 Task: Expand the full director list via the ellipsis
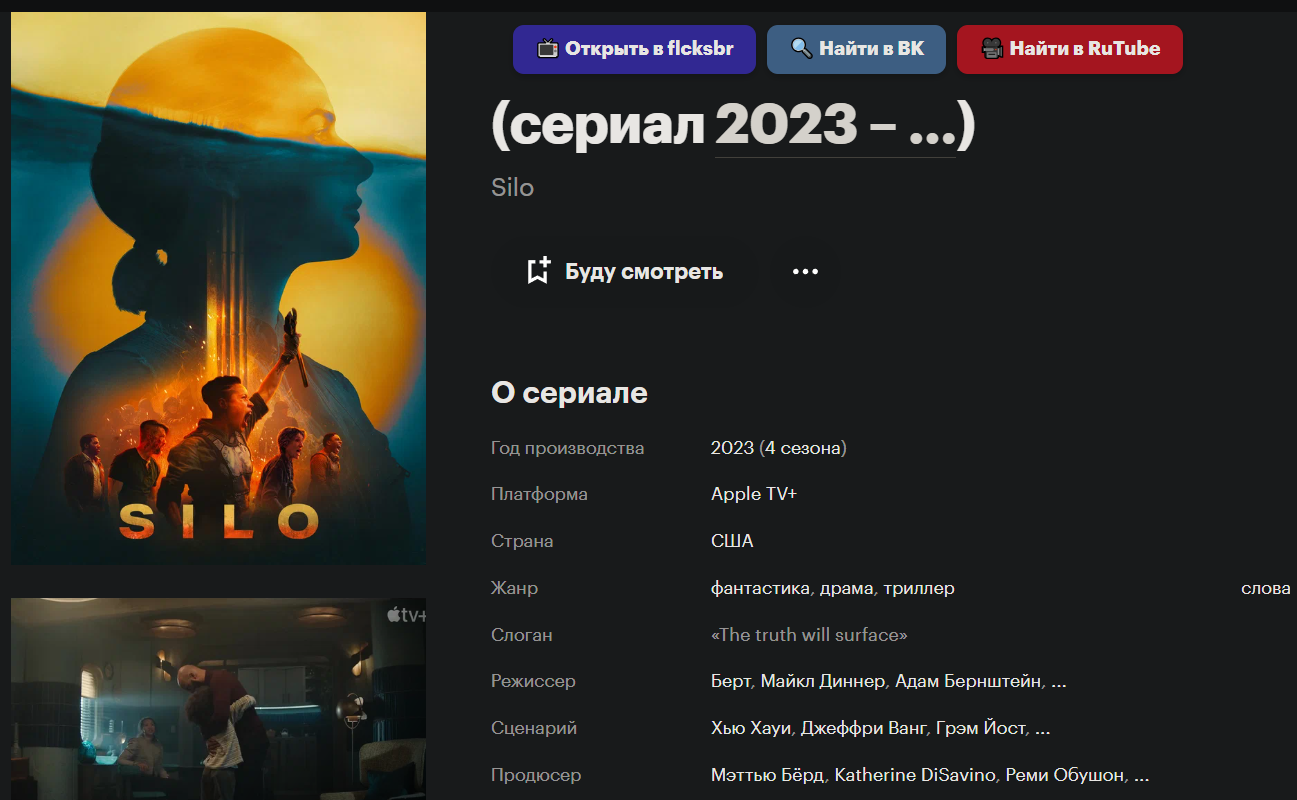(1059, 683)
